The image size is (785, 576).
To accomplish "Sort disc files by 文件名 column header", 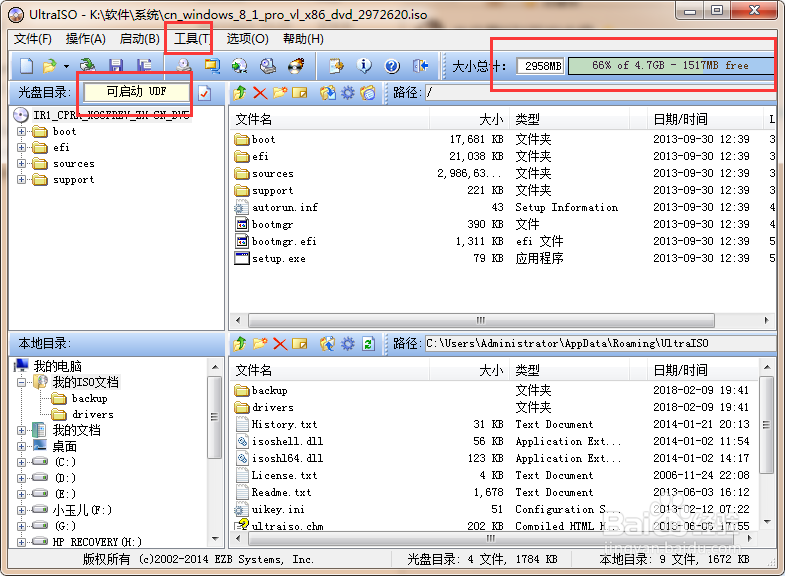I will pyautogui.click(x=330, y=119).
